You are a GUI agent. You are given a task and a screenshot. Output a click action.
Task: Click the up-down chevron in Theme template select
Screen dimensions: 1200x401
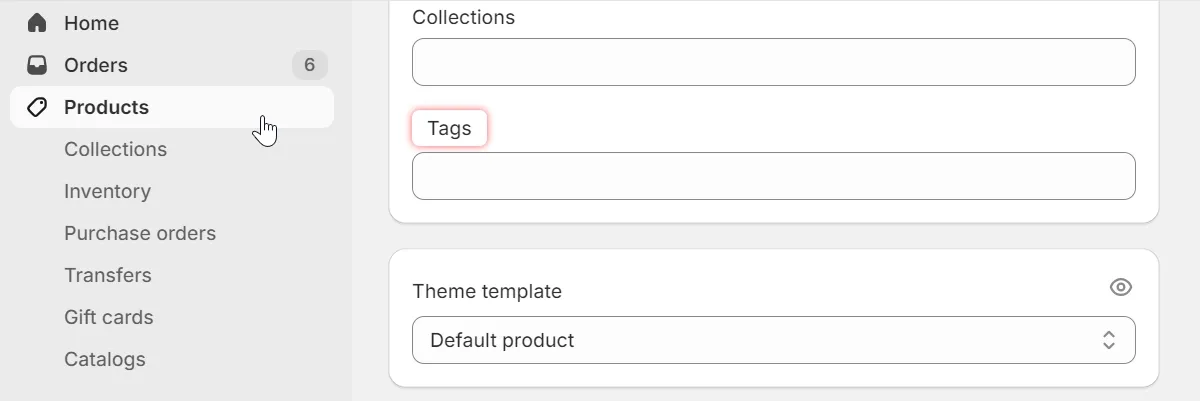point(1108,340)
